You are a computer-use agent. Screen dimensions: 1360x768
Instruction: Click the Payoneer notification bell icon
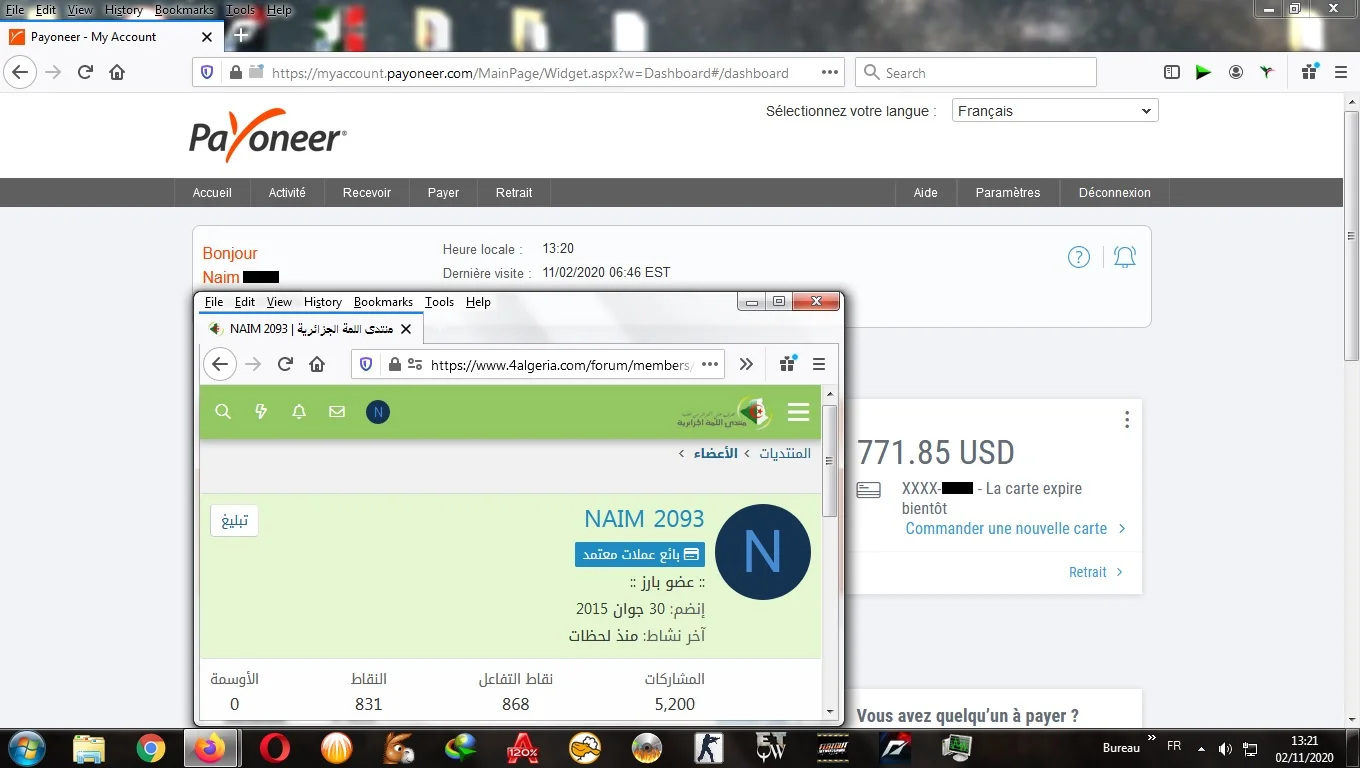[x=1125, y=257]
